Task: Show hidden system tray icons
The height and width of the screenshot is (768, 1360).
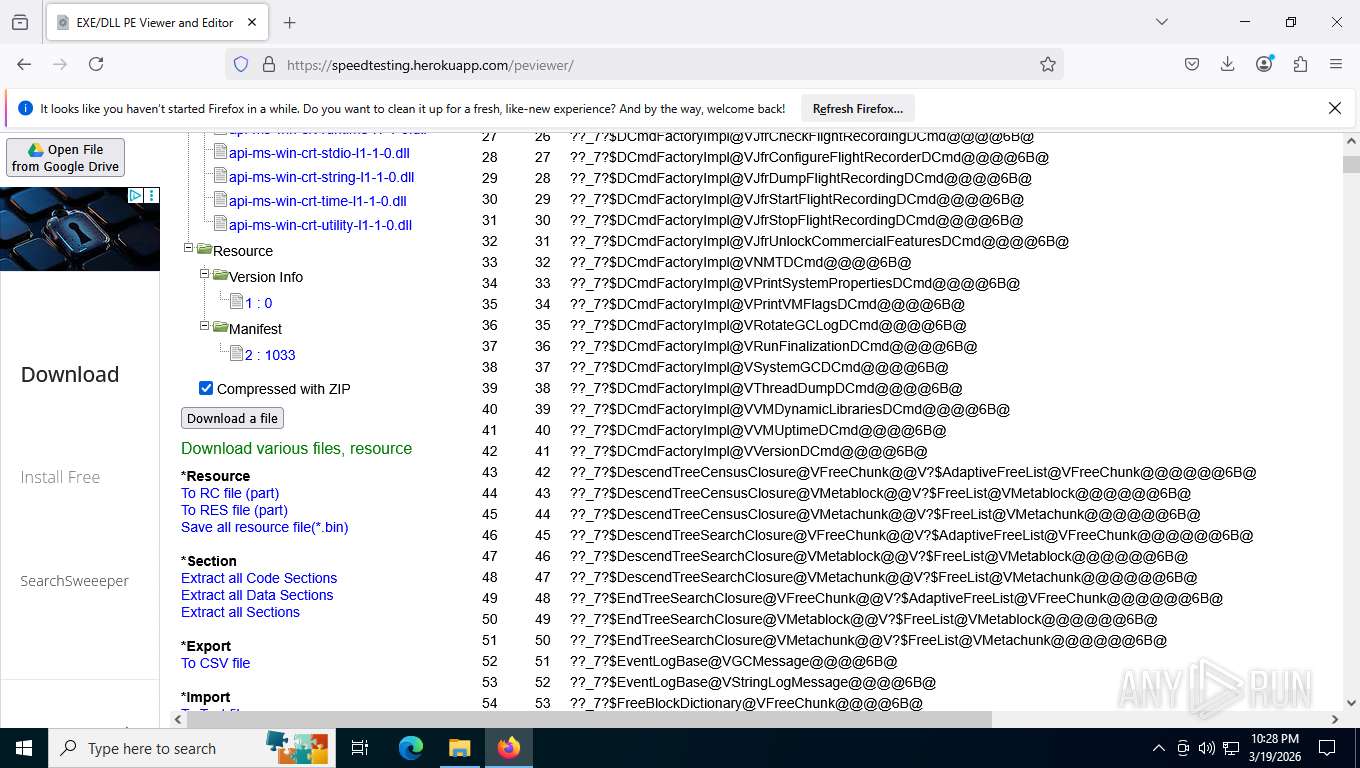Action: click(1158, 748)
